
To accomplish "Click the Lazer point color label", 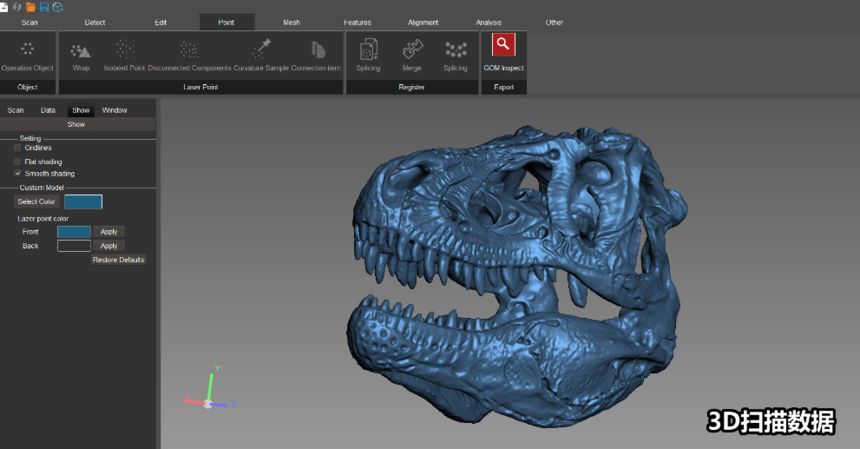I will click(x=43, y=218).
